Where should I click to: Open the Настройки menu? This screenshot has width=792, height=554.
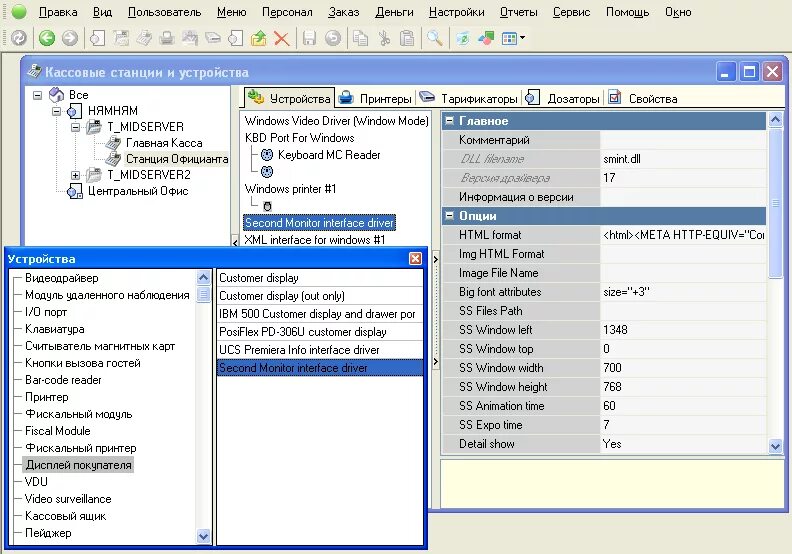point(457,12)
